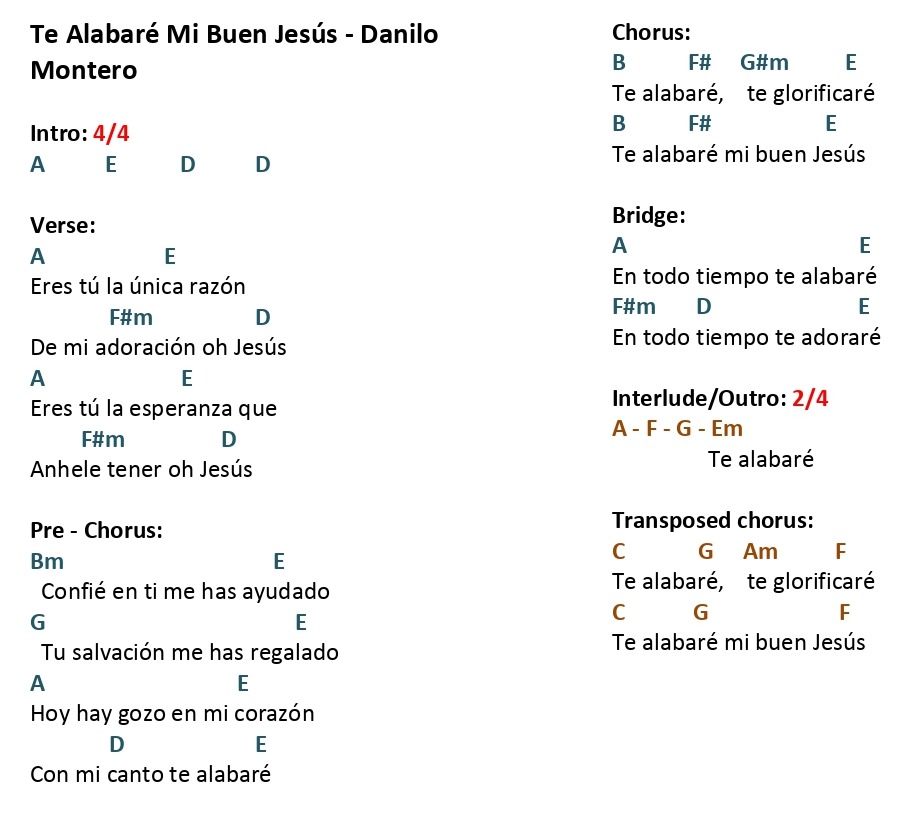Select the Intro: label
Image resolution: width=911 pixels, height=819 pixels.
point(59,134)
